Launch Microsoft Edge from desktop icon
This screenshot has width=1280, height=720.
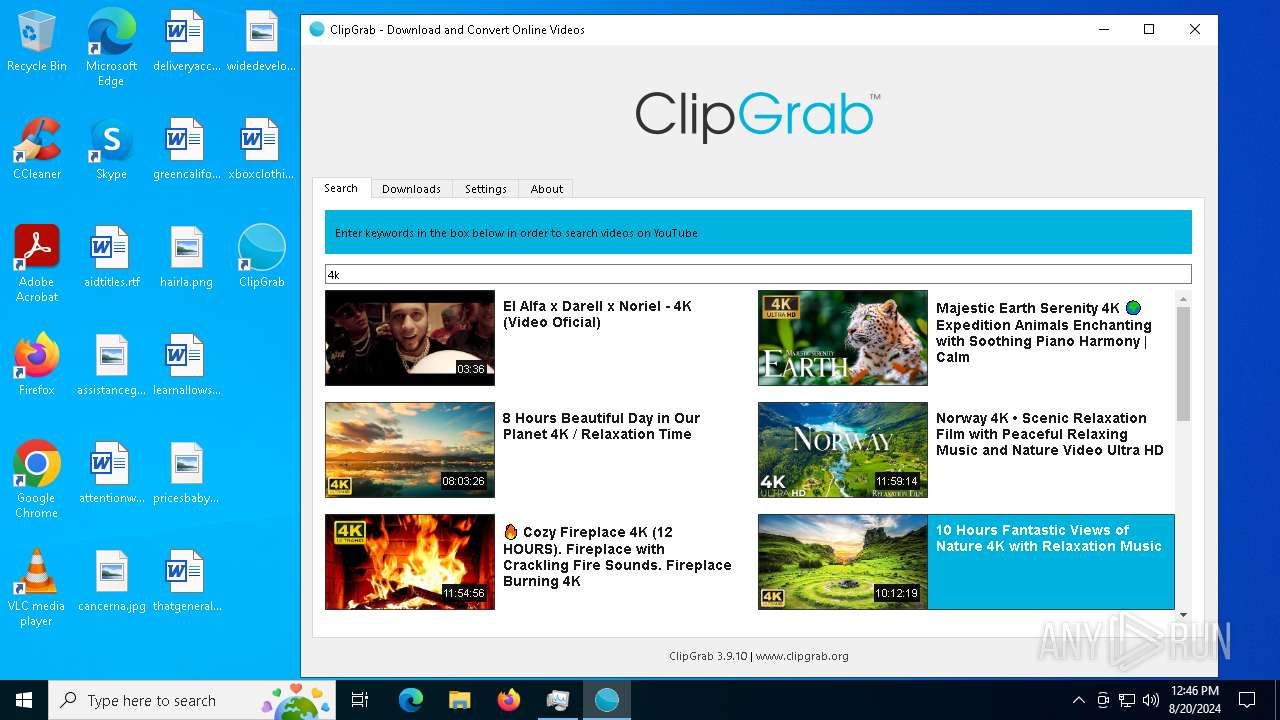coord(111,47)
